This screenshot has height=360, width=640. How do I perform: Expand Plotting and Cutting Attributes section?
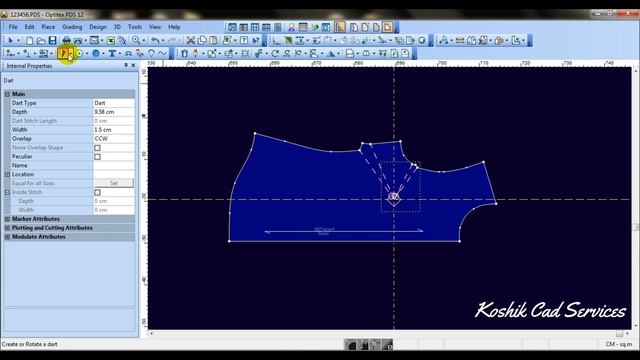(7, 228)
